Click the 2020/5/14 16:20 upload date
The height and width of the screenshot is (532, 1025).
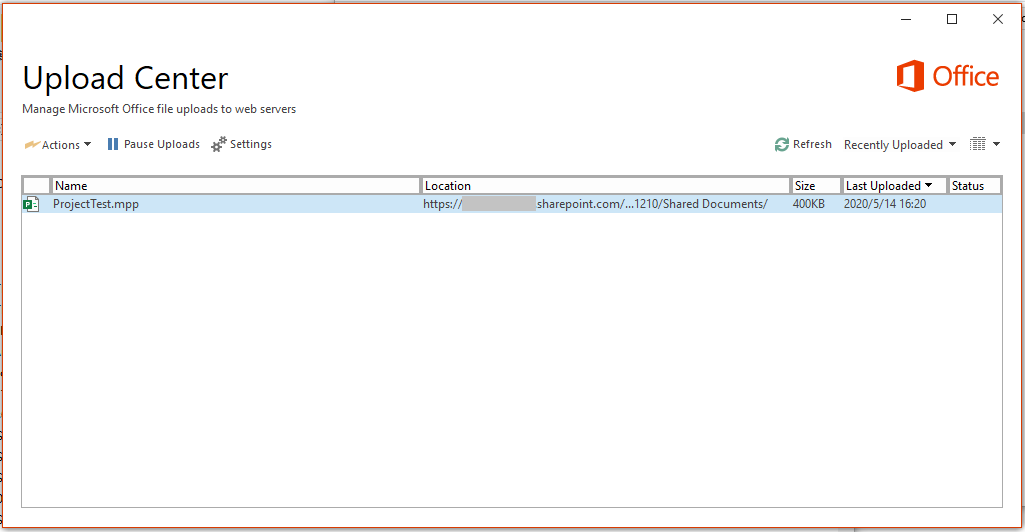(x=884, y=204)
